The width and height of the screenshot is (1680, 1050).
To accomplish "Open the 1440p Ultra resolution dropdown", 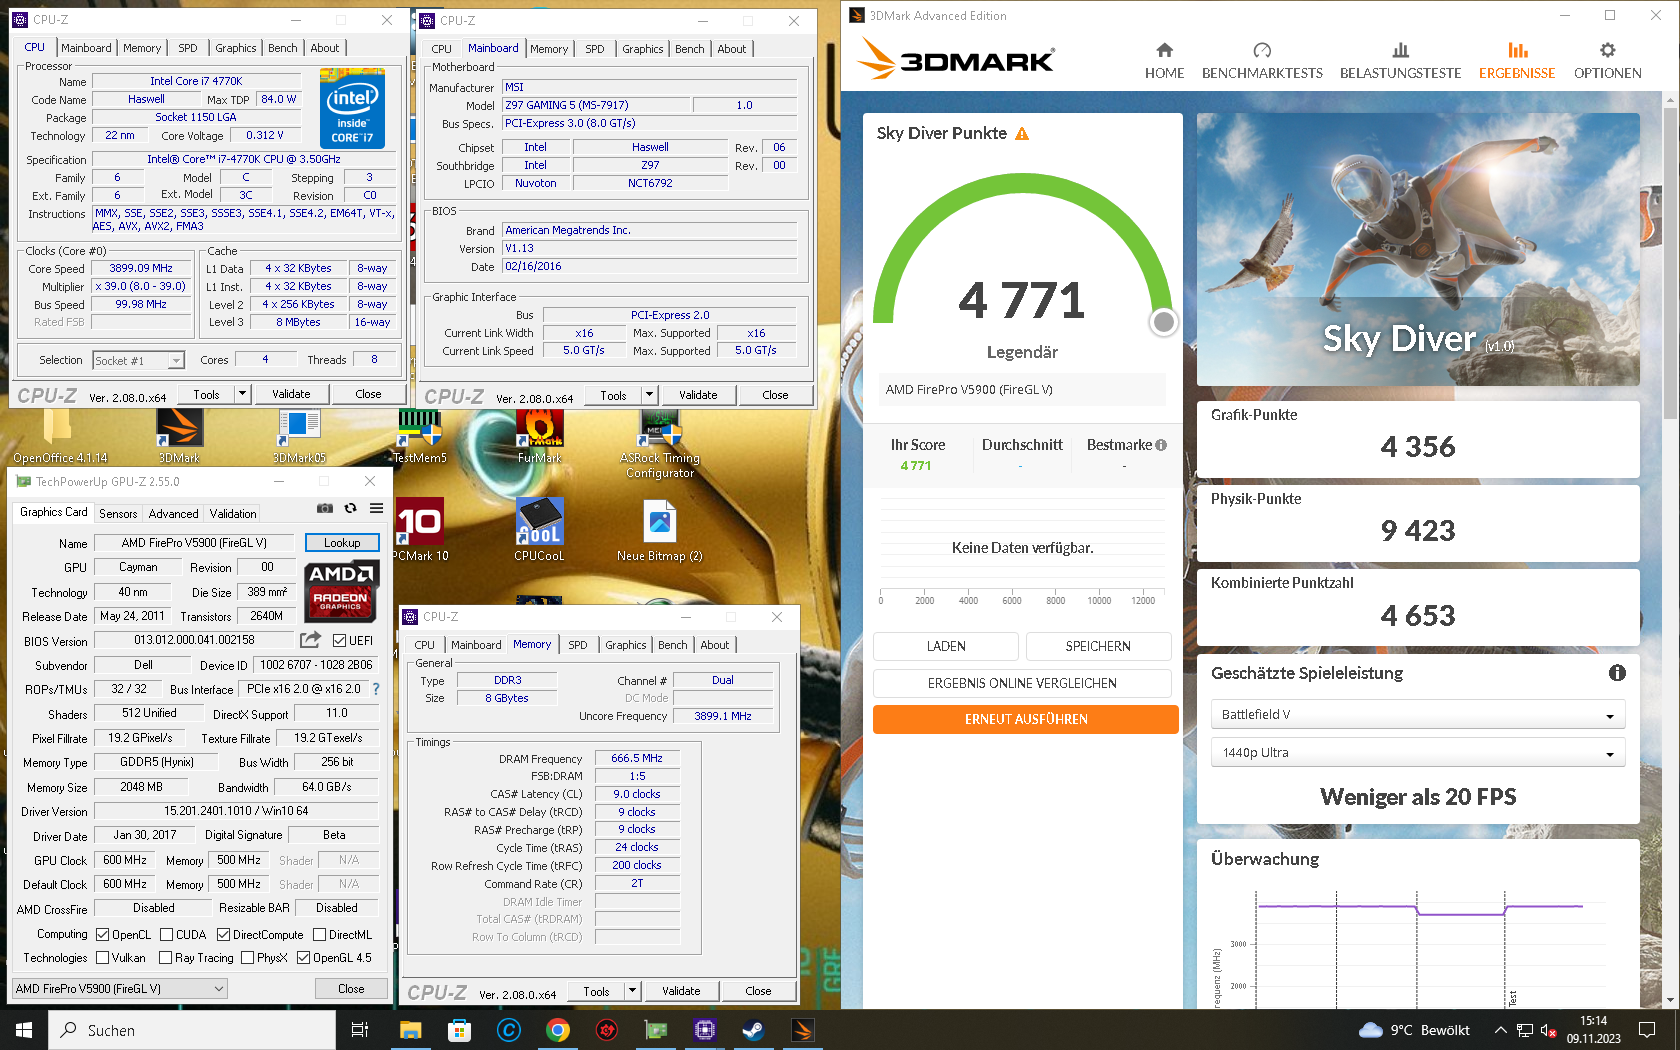I will (1418, 753).
